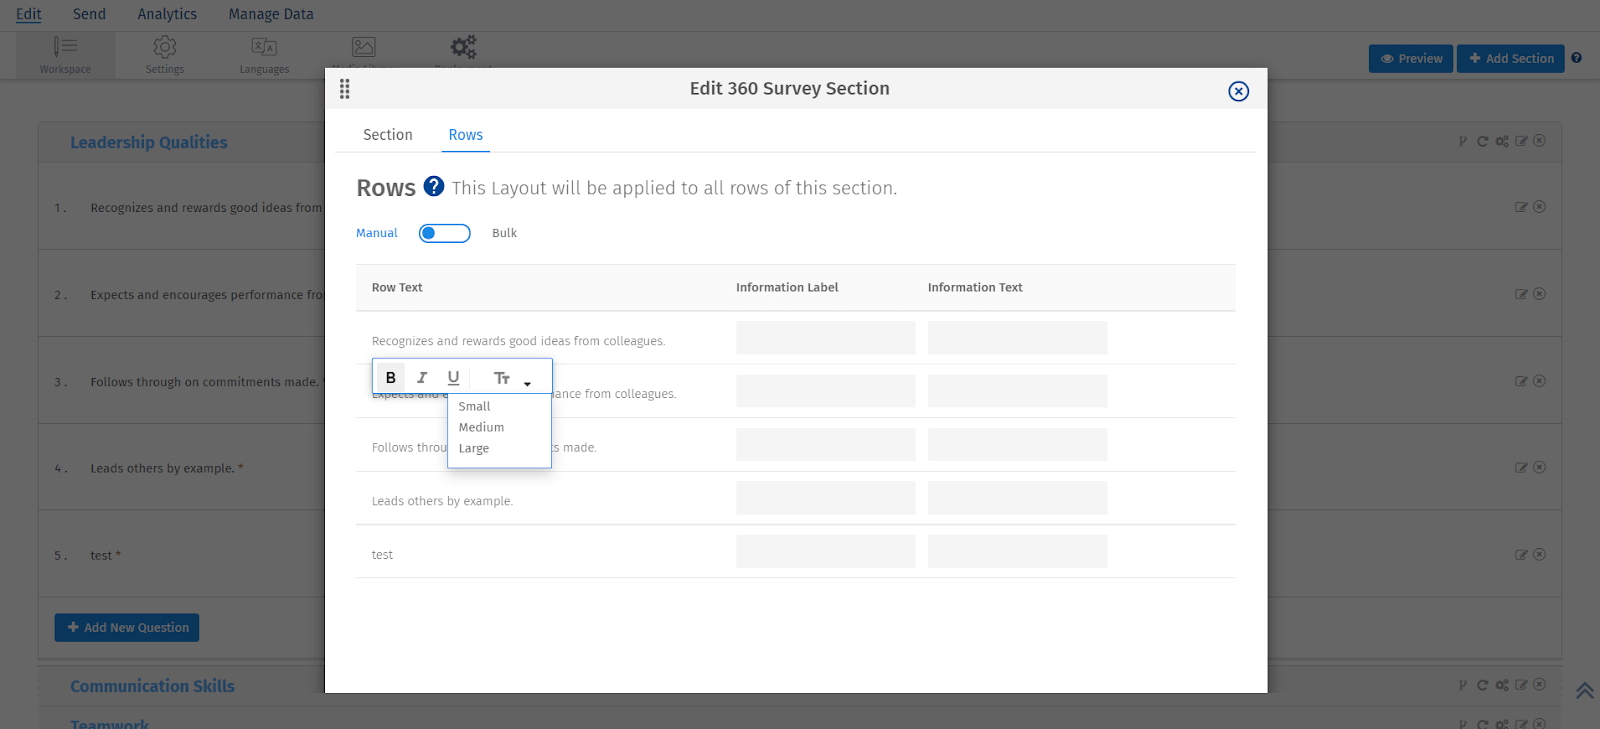Viewport: 1600px width, 729px height.
Task: Click Information Text field for 'Follows through' row
Action: coord(1017,445)
